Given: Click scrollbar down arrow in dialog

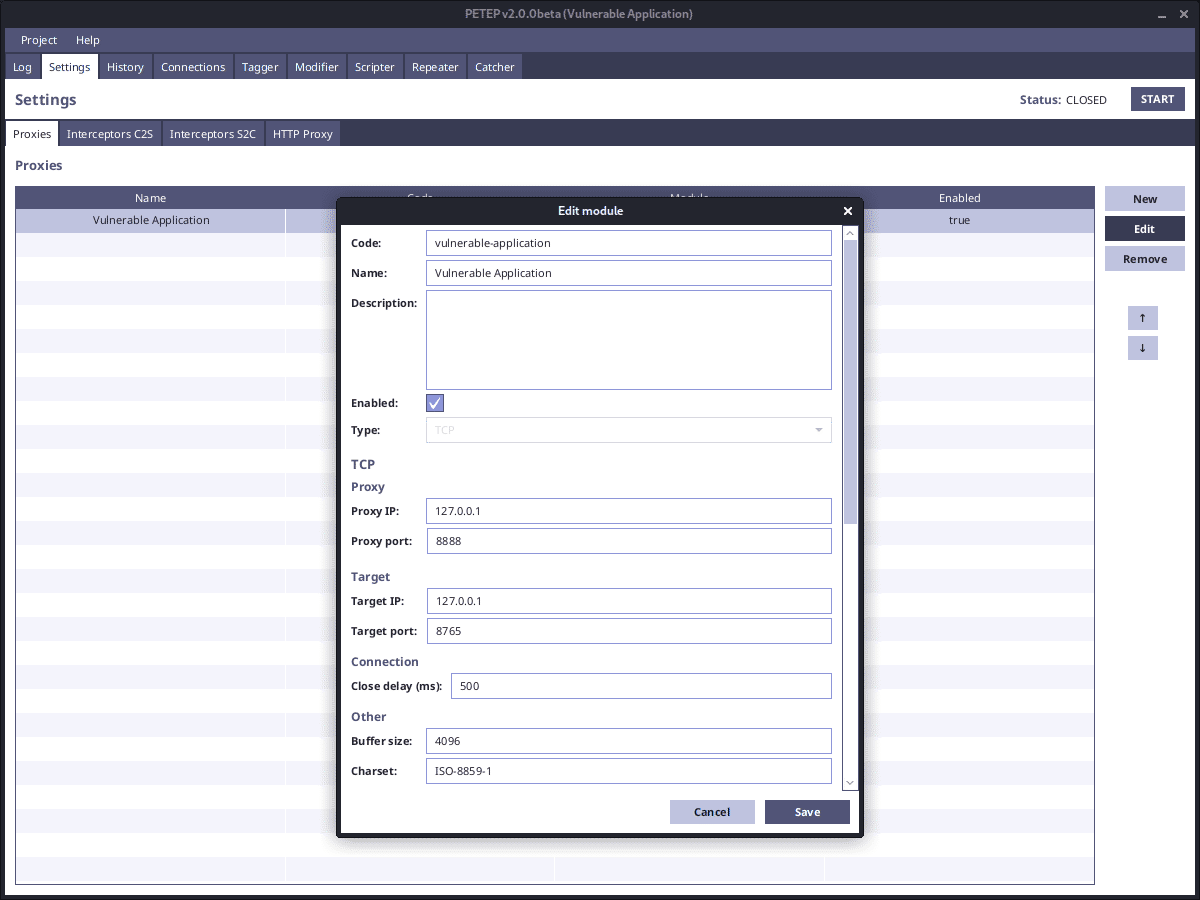Looking at the screenshot, I should pyautogui.click(x=850, y=783).
